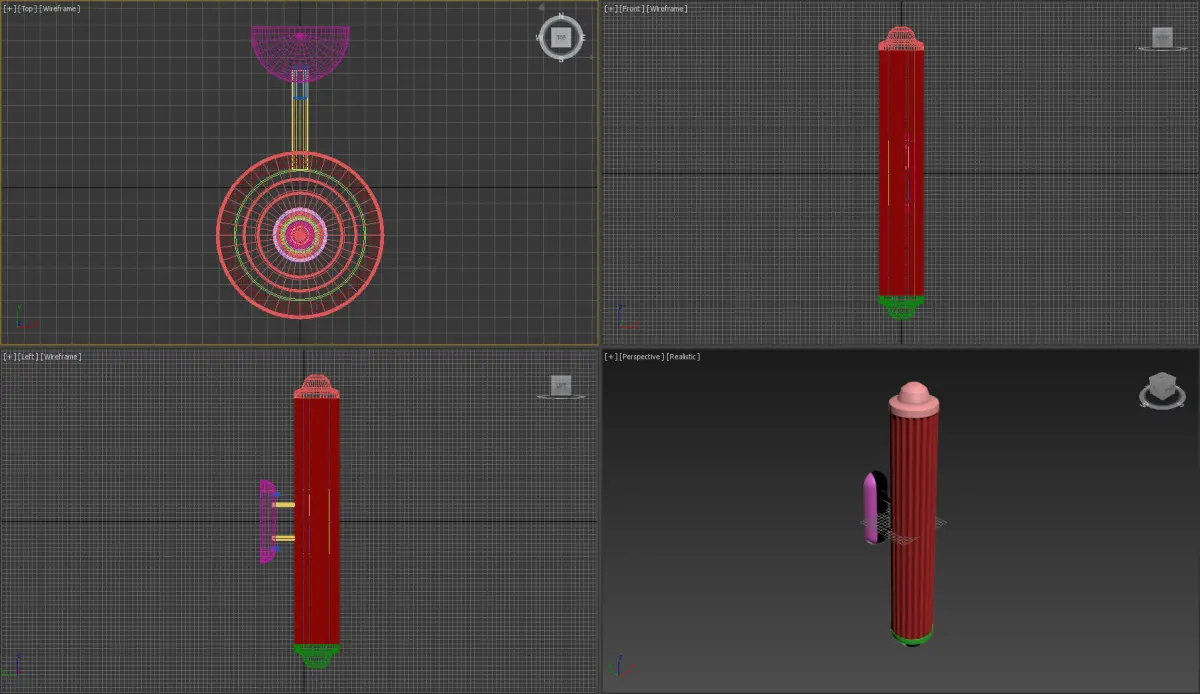
Task: Open Wireframe shading menu in Left viewport
Action: pyautogui.click(x=63, y=357)
